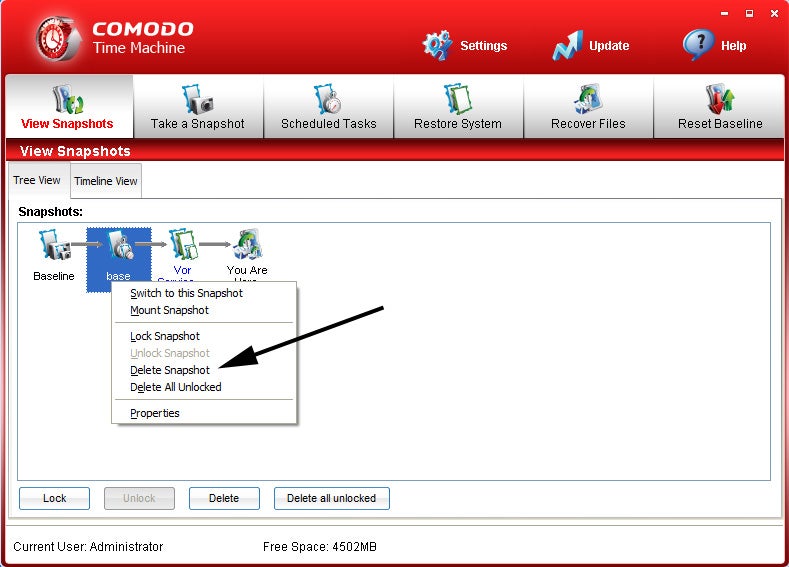789x567 pixels.
Task: Select the Baseline snapshot icon
Action: pos(53,246)
